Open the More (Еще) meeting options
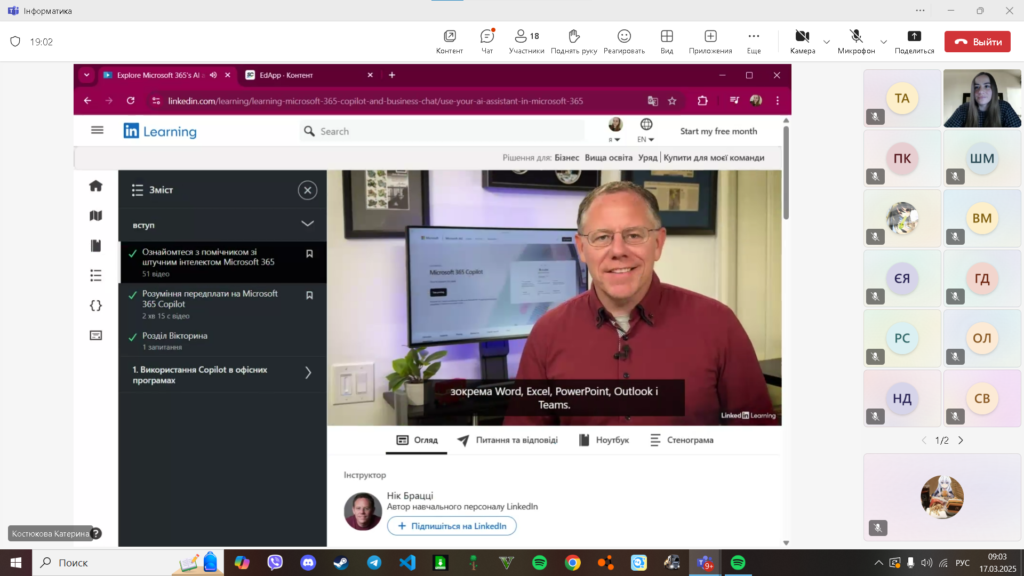 pos(754,42)
